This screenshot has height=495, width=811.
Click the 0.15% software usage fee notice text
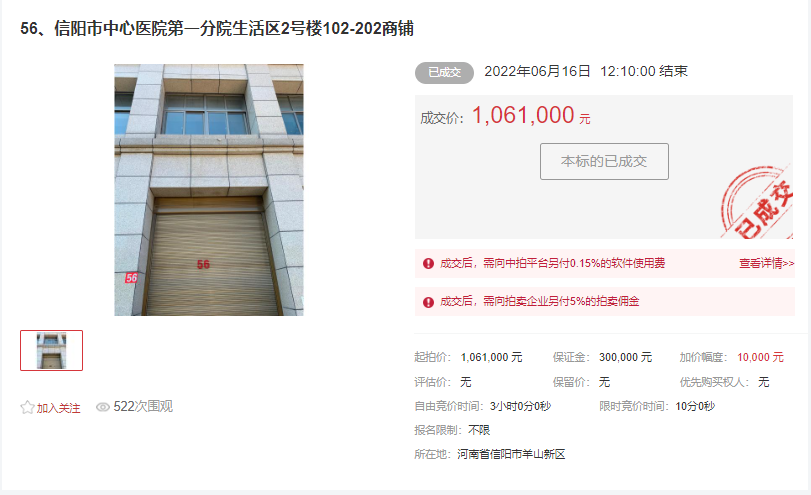(x=552, y=264)
